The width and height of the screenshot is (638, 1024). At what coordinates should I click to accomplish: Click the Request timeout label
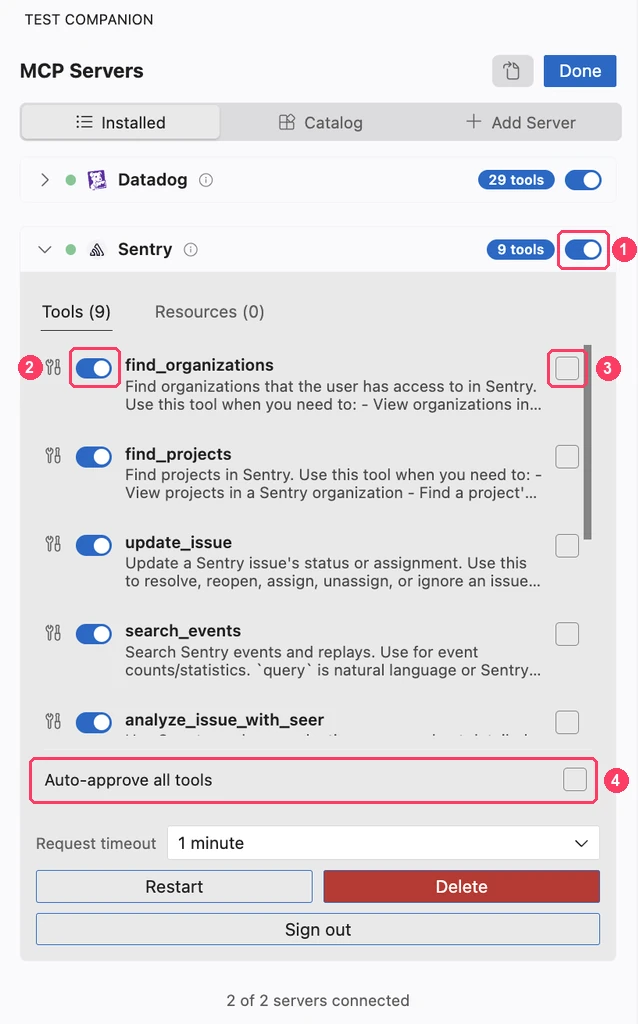point(96,844)
